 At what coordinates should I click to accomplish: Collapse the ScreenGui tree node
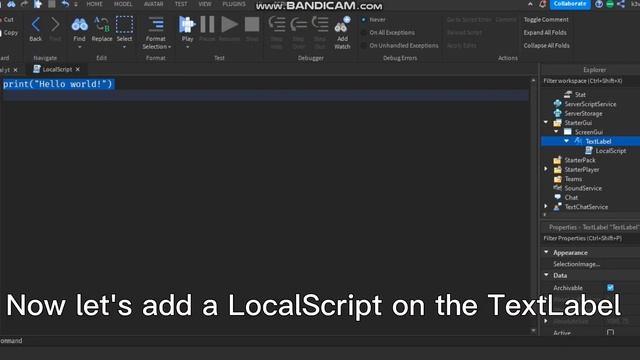(x=556, y=131)
